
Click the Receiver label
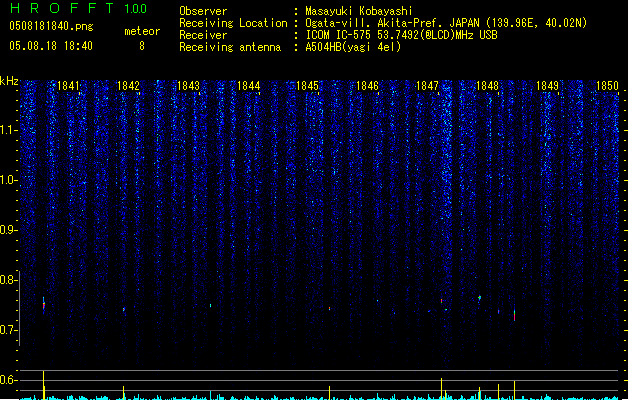coord(203,35)
